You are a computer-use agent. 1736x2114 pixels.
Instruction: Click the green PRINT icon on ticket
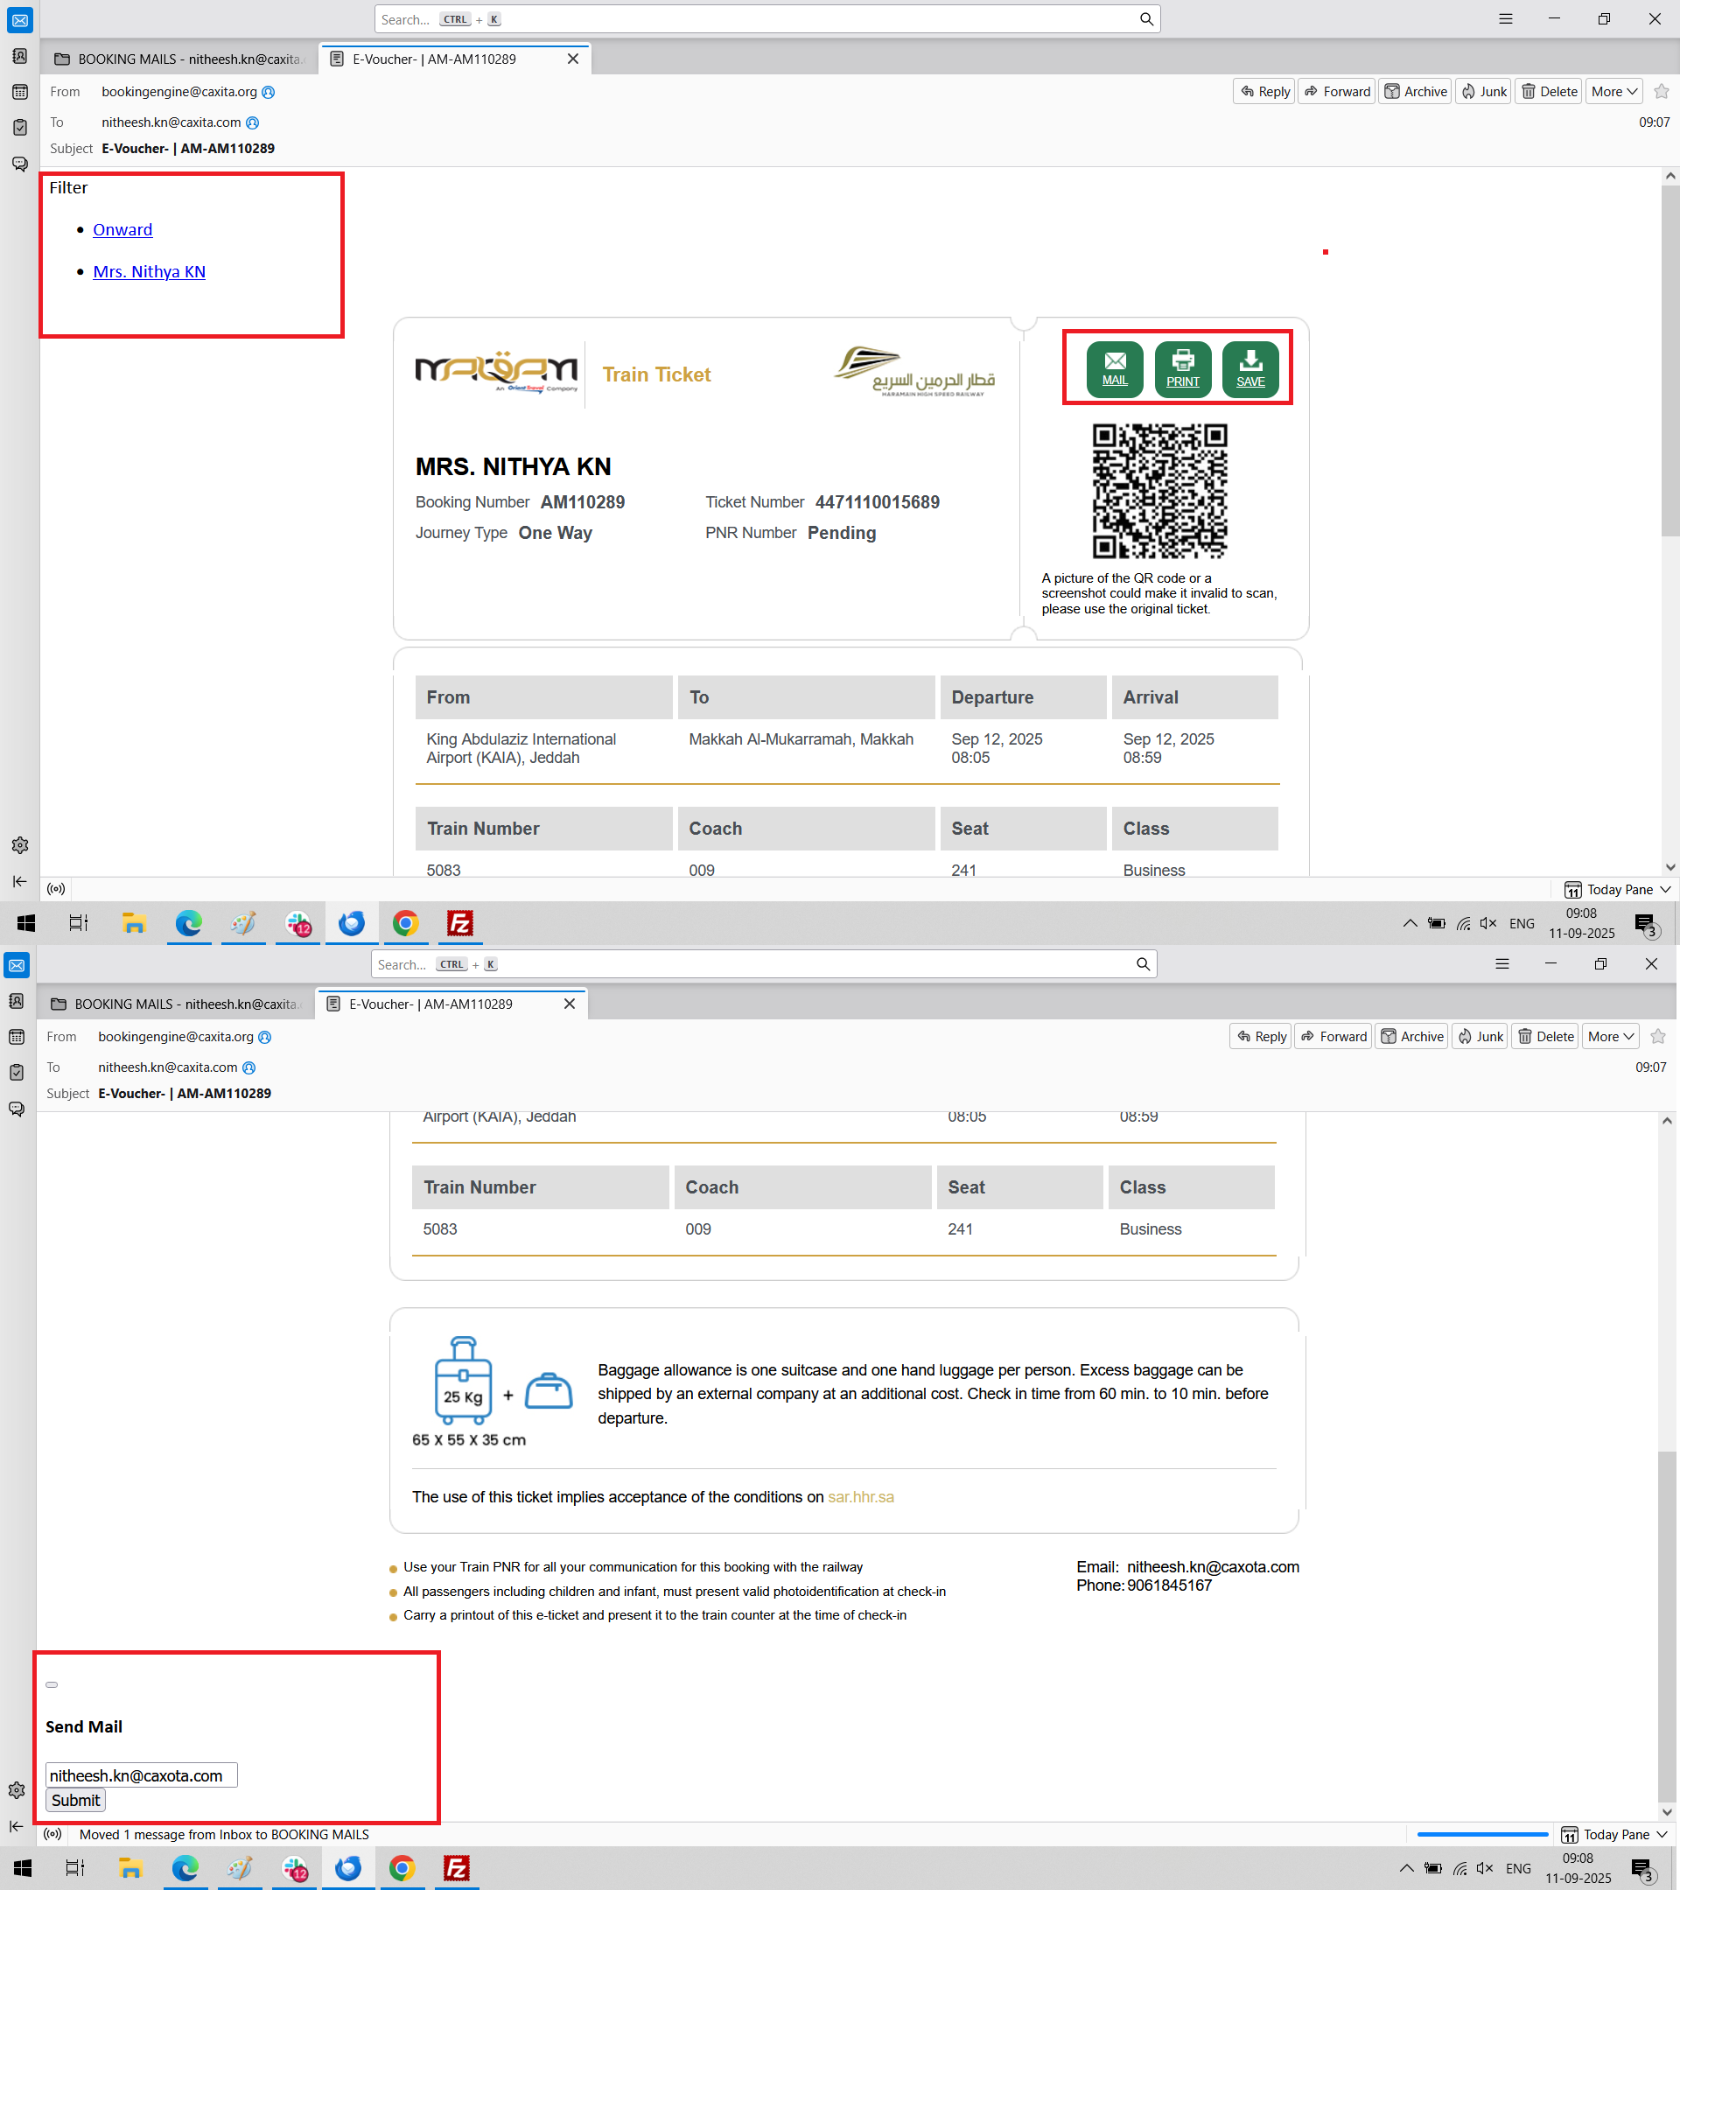click(x=1182, y=368)
